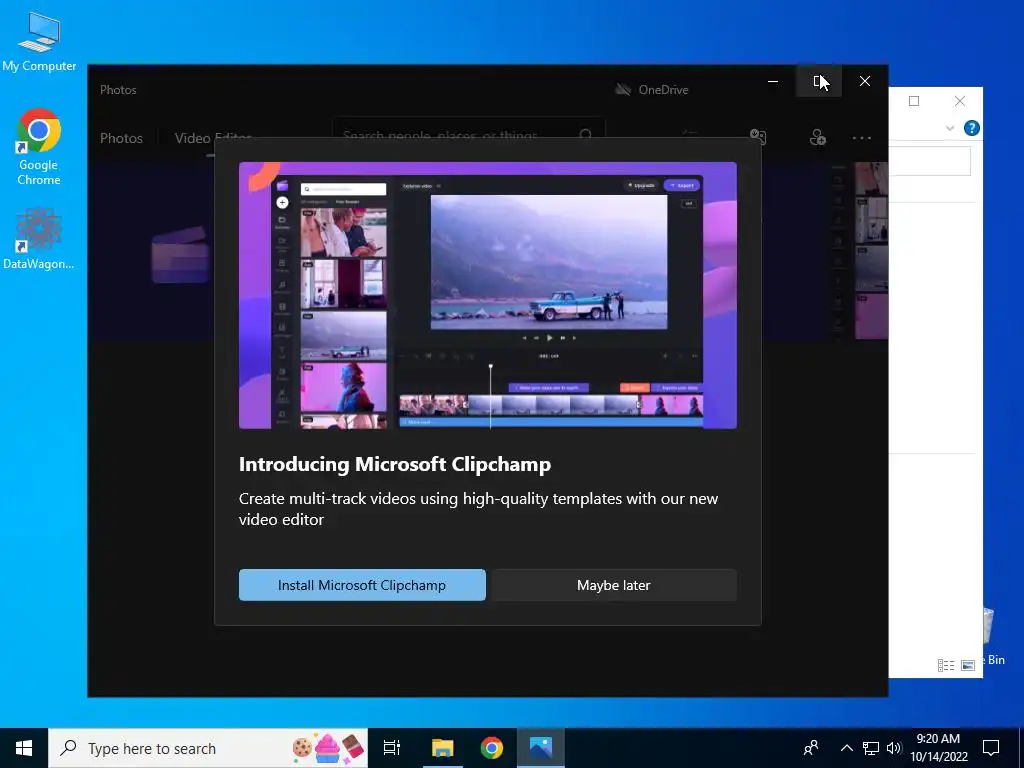Dismiss the dialog with Maybe later
1024x768 pixels.
[613, 585]
